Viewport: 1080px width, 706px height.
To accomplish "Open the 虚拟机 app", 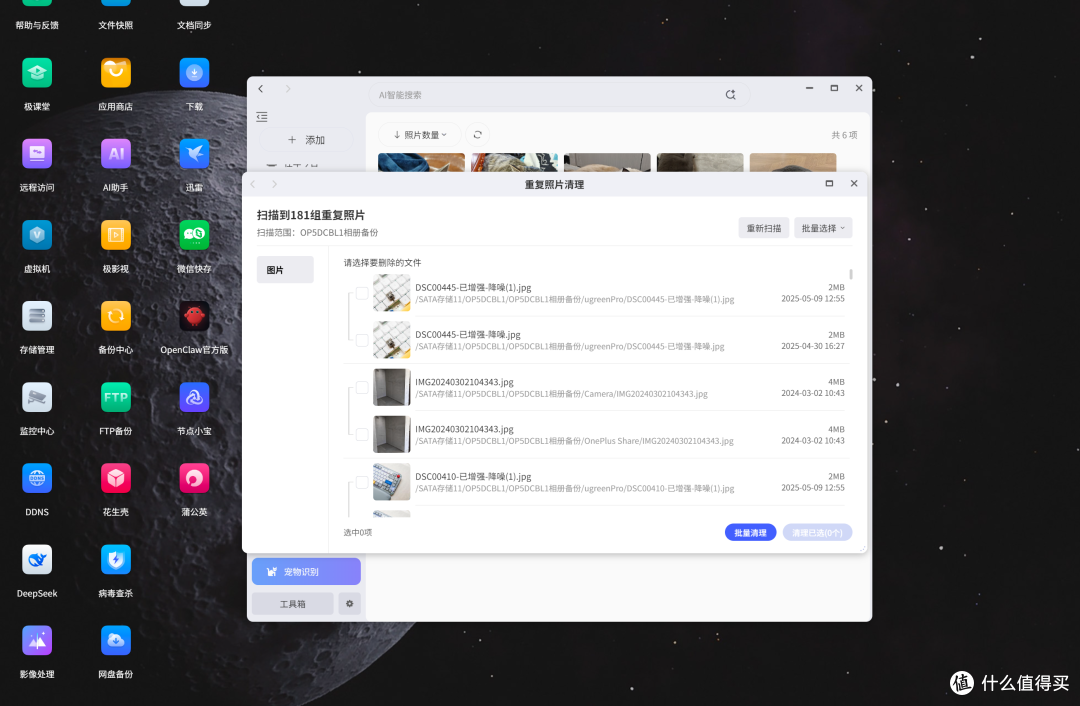I will coord(37,236).
